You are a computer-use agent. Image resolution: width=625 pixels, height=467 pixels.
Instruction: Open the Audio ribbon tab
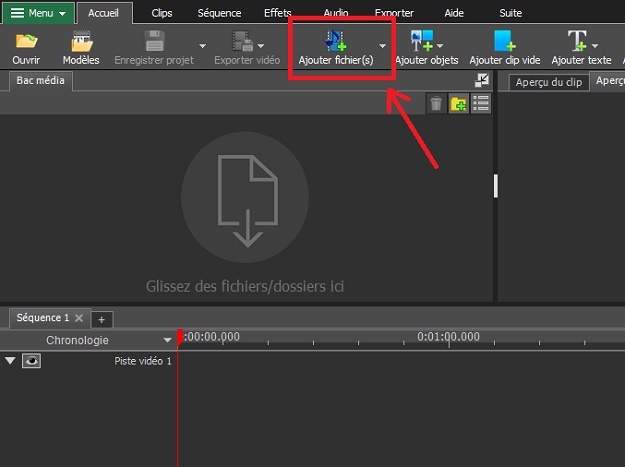[x=336, y=13]
